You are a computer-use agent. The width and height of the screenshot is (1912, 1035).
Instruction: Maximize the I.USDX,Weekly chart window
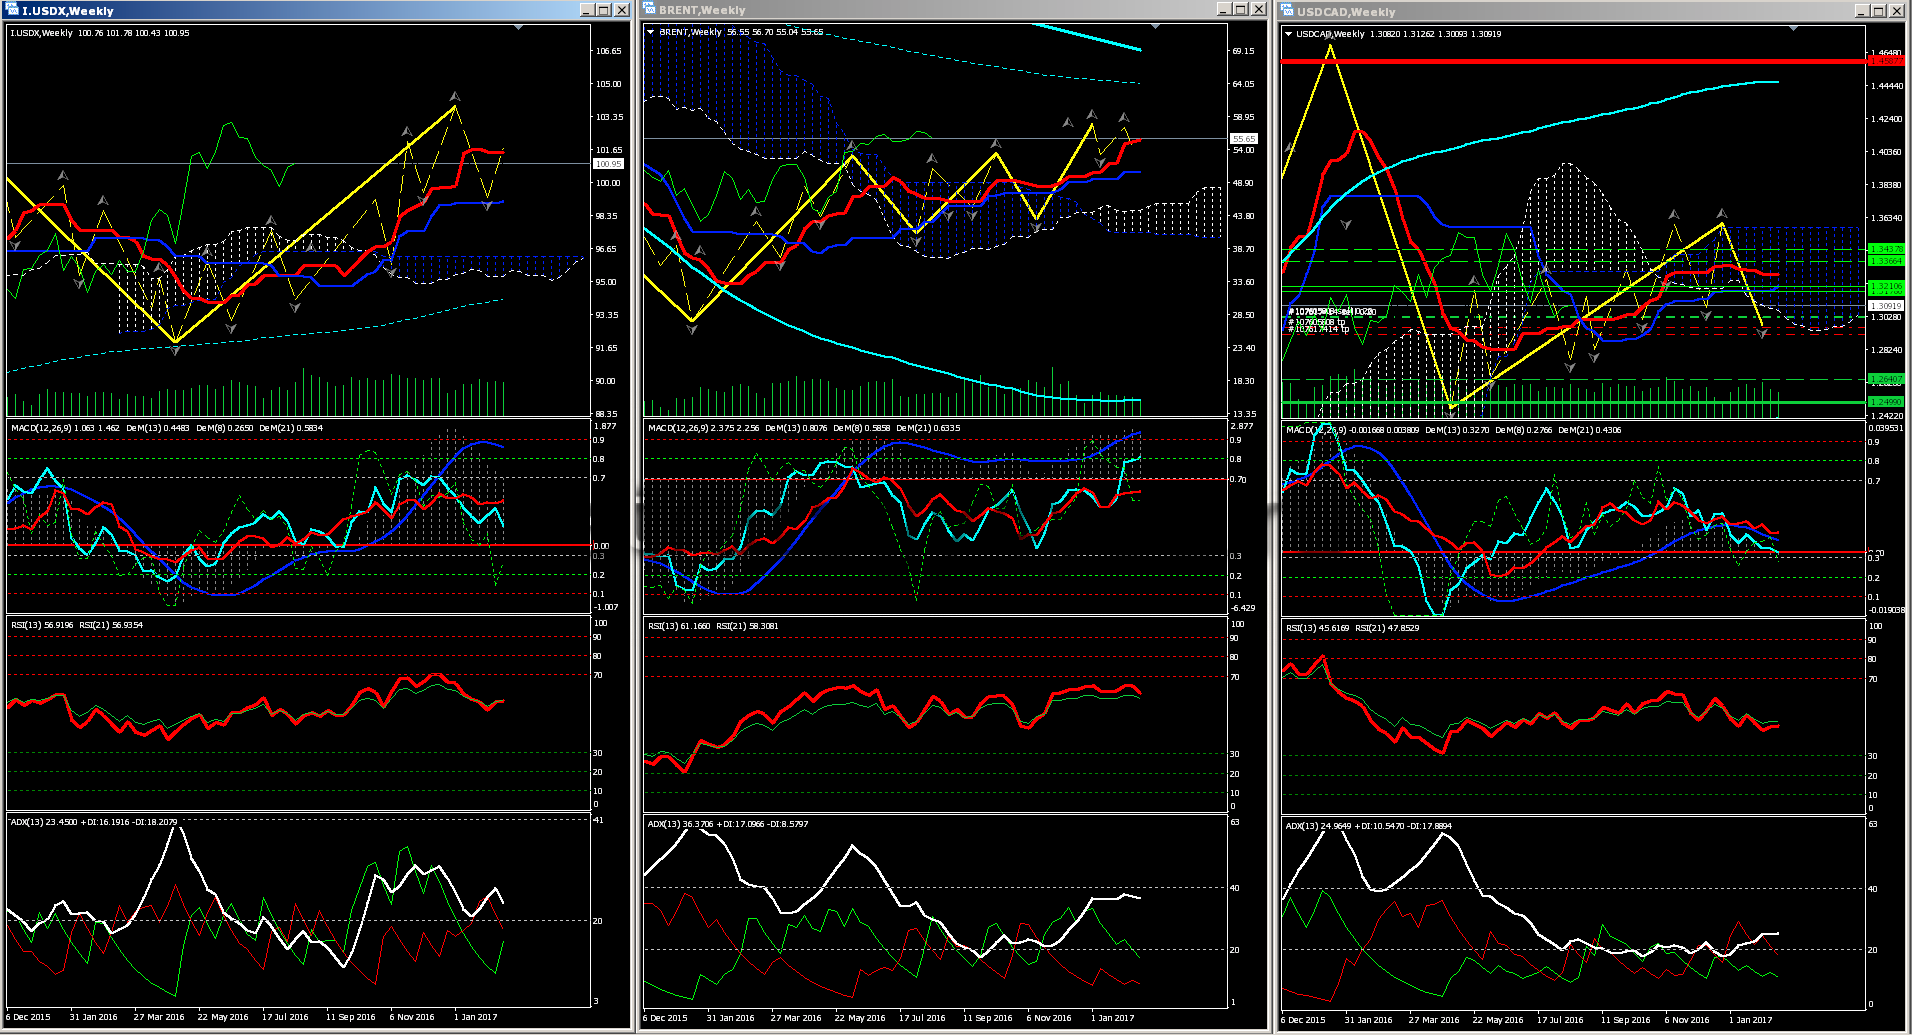pyautogui.click(x=604, y=10)
